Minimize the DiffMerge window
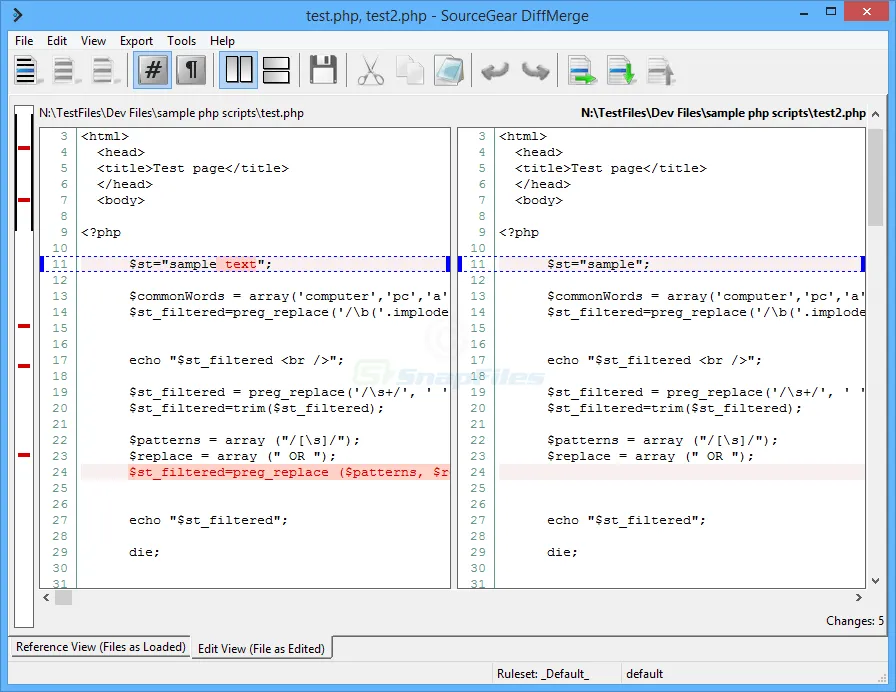896x692 pixels. tap(803, 13)
